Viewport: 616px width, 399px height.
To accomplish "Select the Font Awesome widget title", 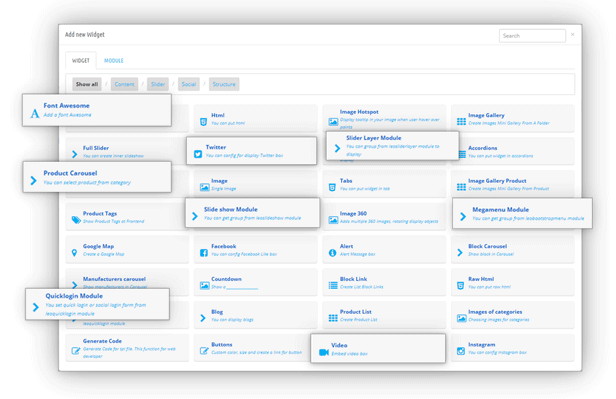I will 66,105.
